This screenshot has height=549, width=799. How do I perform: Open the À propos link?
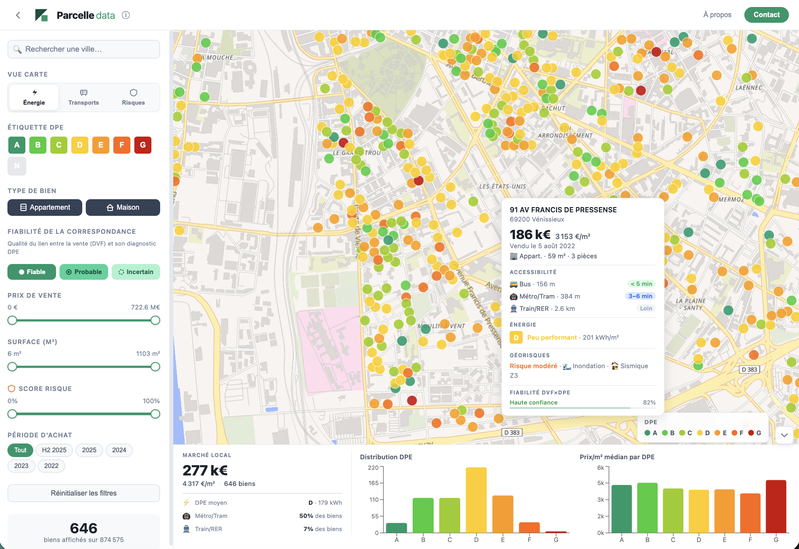tap(717, 15)
